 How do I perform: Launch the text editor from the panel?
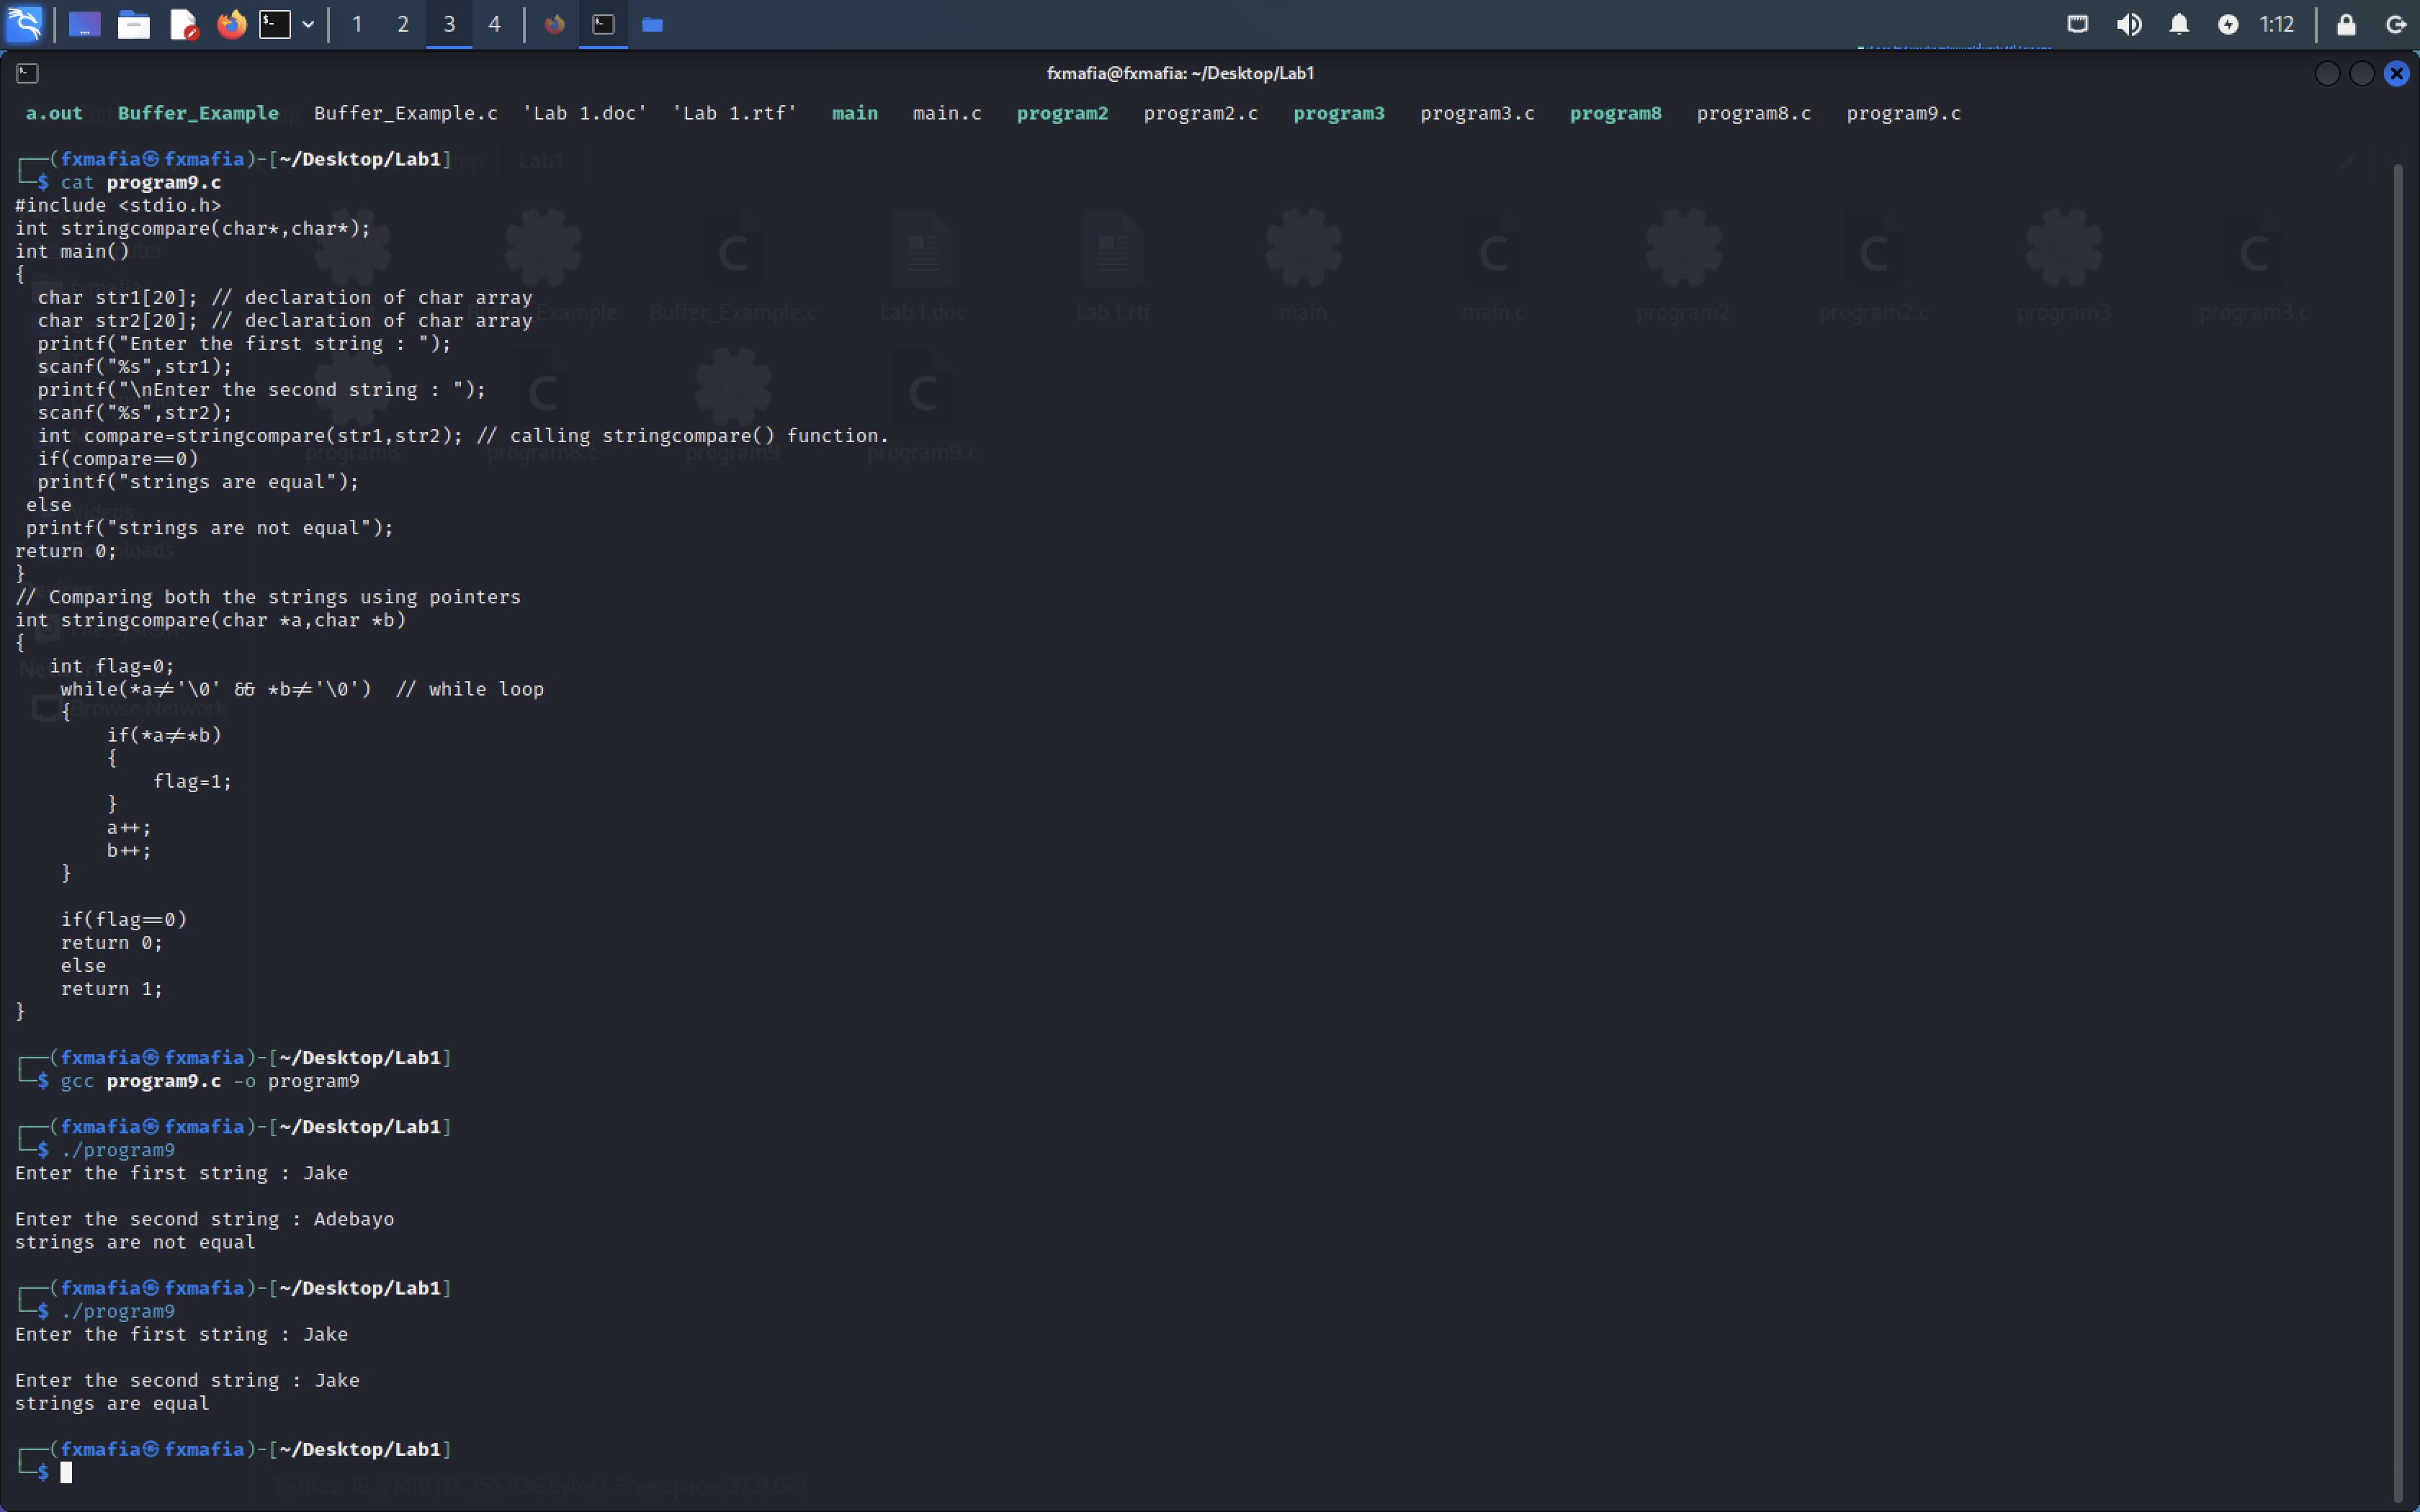(183, 25)
